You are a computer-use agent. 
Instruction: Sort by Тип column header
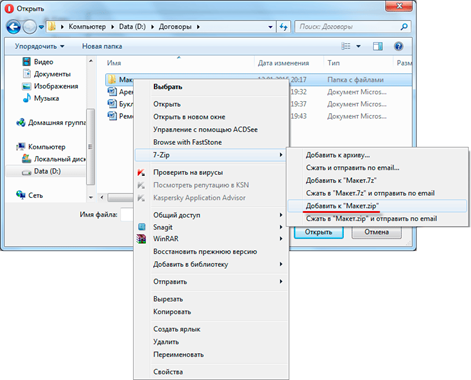click(333, 63)
